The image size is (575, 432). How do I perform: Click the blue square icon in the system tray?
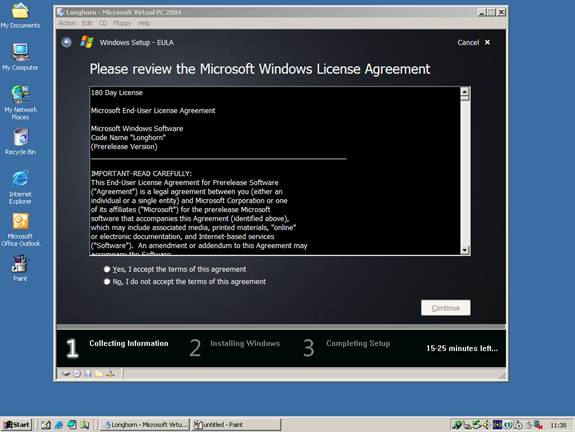[x=497, y=425]
